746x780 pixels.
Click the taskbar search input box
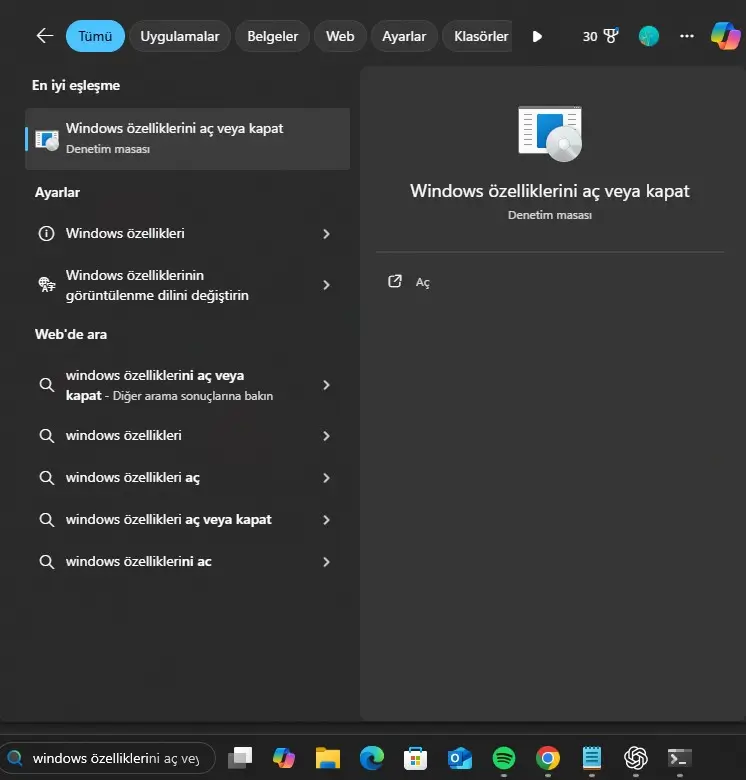115,758
